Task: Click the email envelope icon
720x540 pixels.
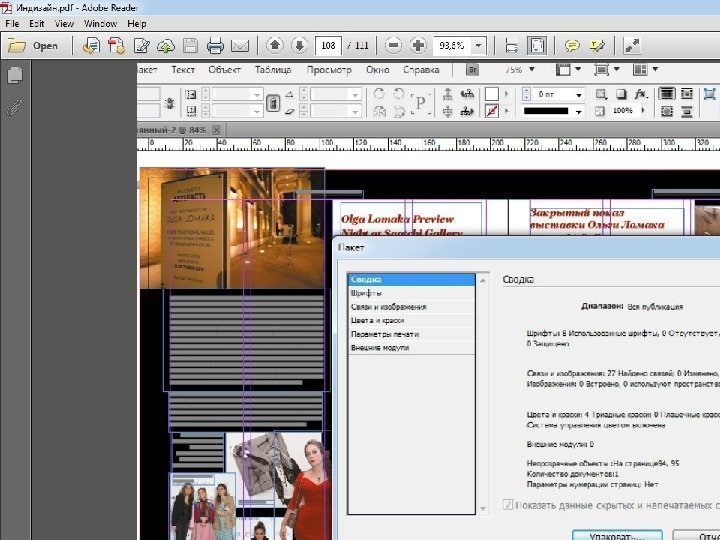Action: [240, 46]
